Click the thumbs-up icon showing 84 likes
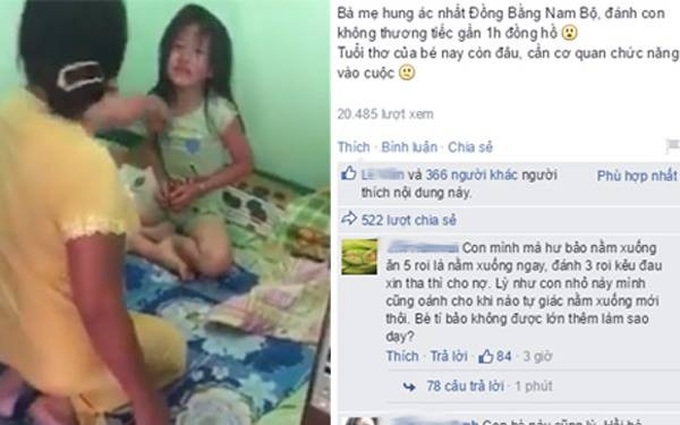The image size is (680, 425). coord(486,356)
